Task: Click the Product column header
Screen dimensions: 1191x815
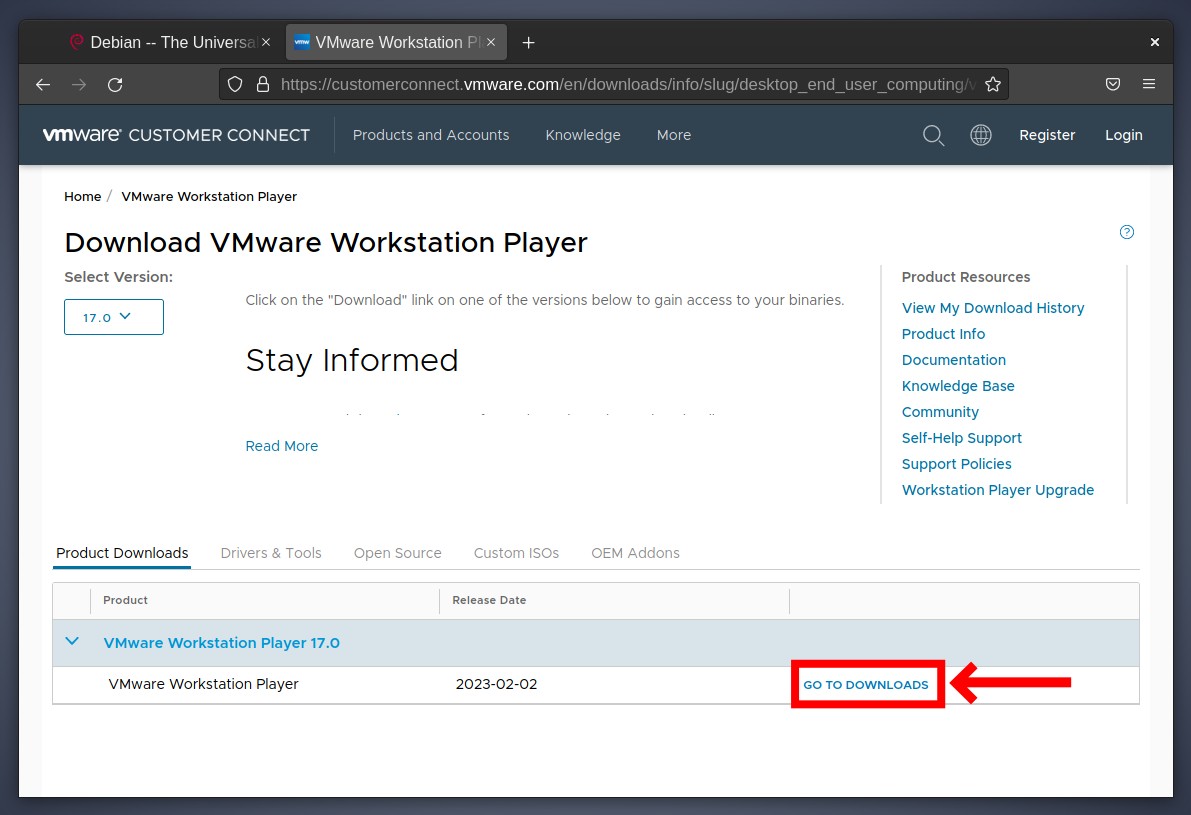Action: tap(125, 600)
